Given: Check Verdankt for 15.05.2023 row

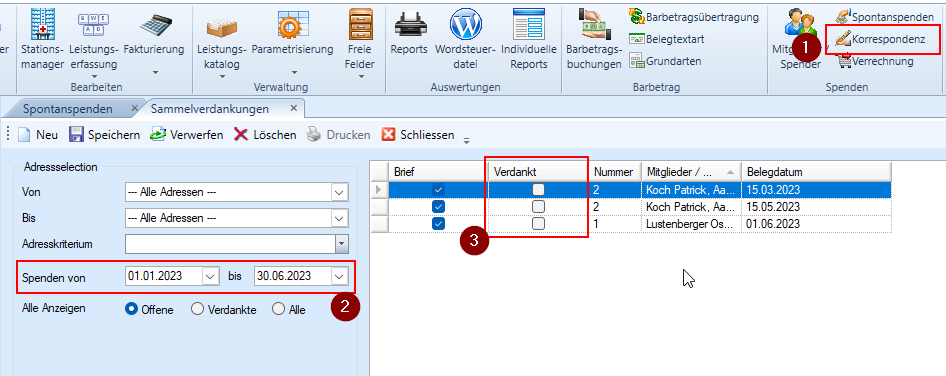Looking at the screenshot, I should pyautogui.click(x=538, y=206).
